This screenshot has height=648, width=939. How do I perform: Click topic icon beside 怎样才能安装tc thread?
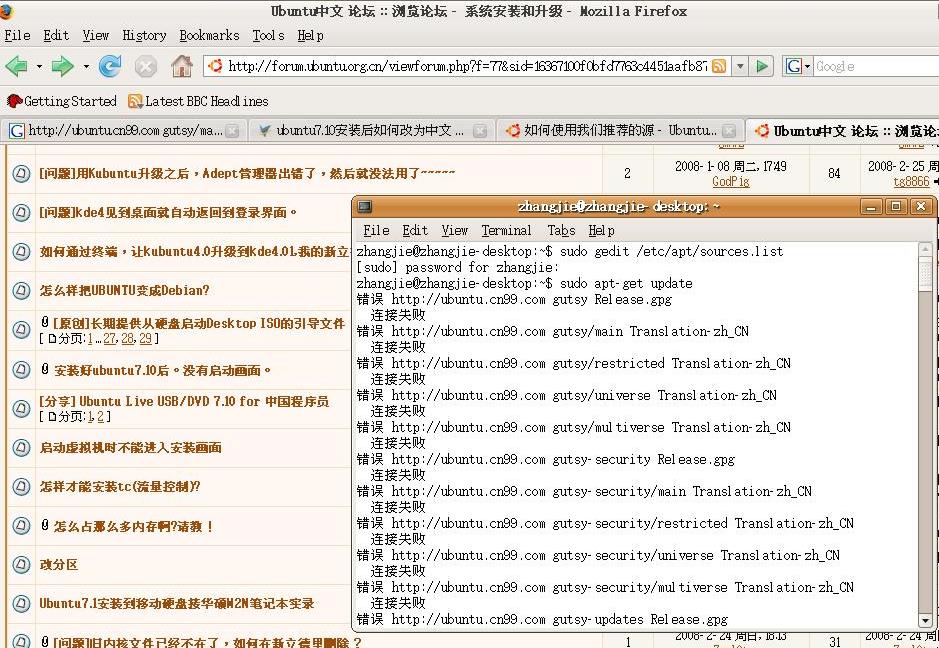click(x=21, y=486)
